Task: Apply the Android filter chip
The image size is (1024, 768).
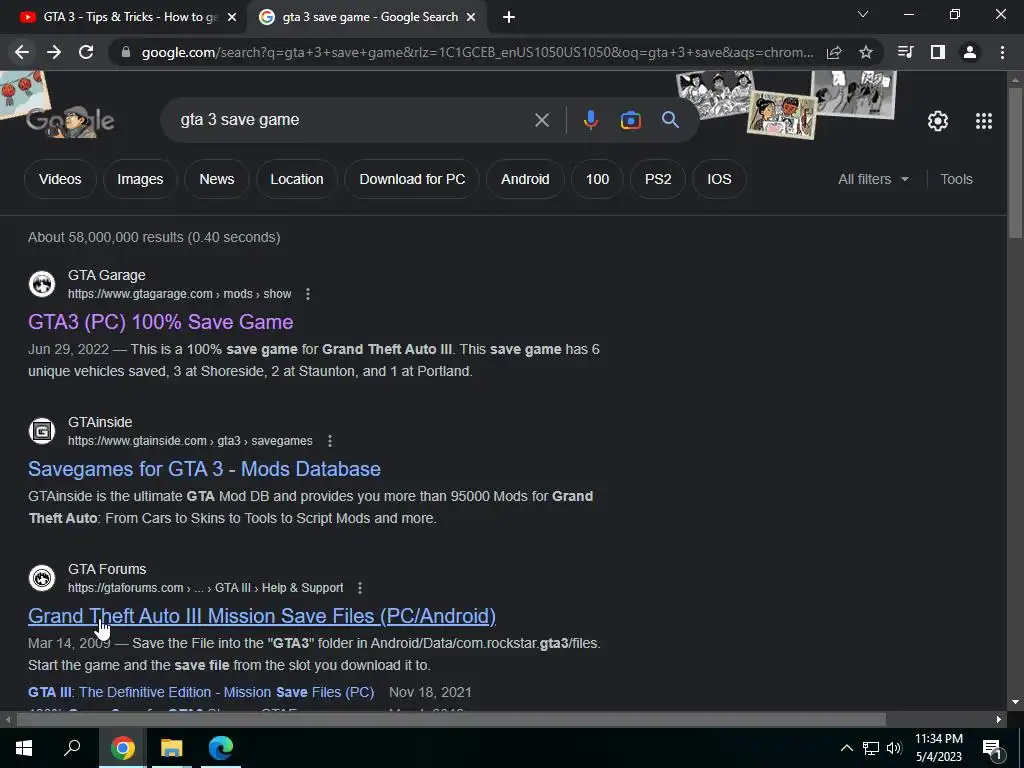Action: coord(525,179)
